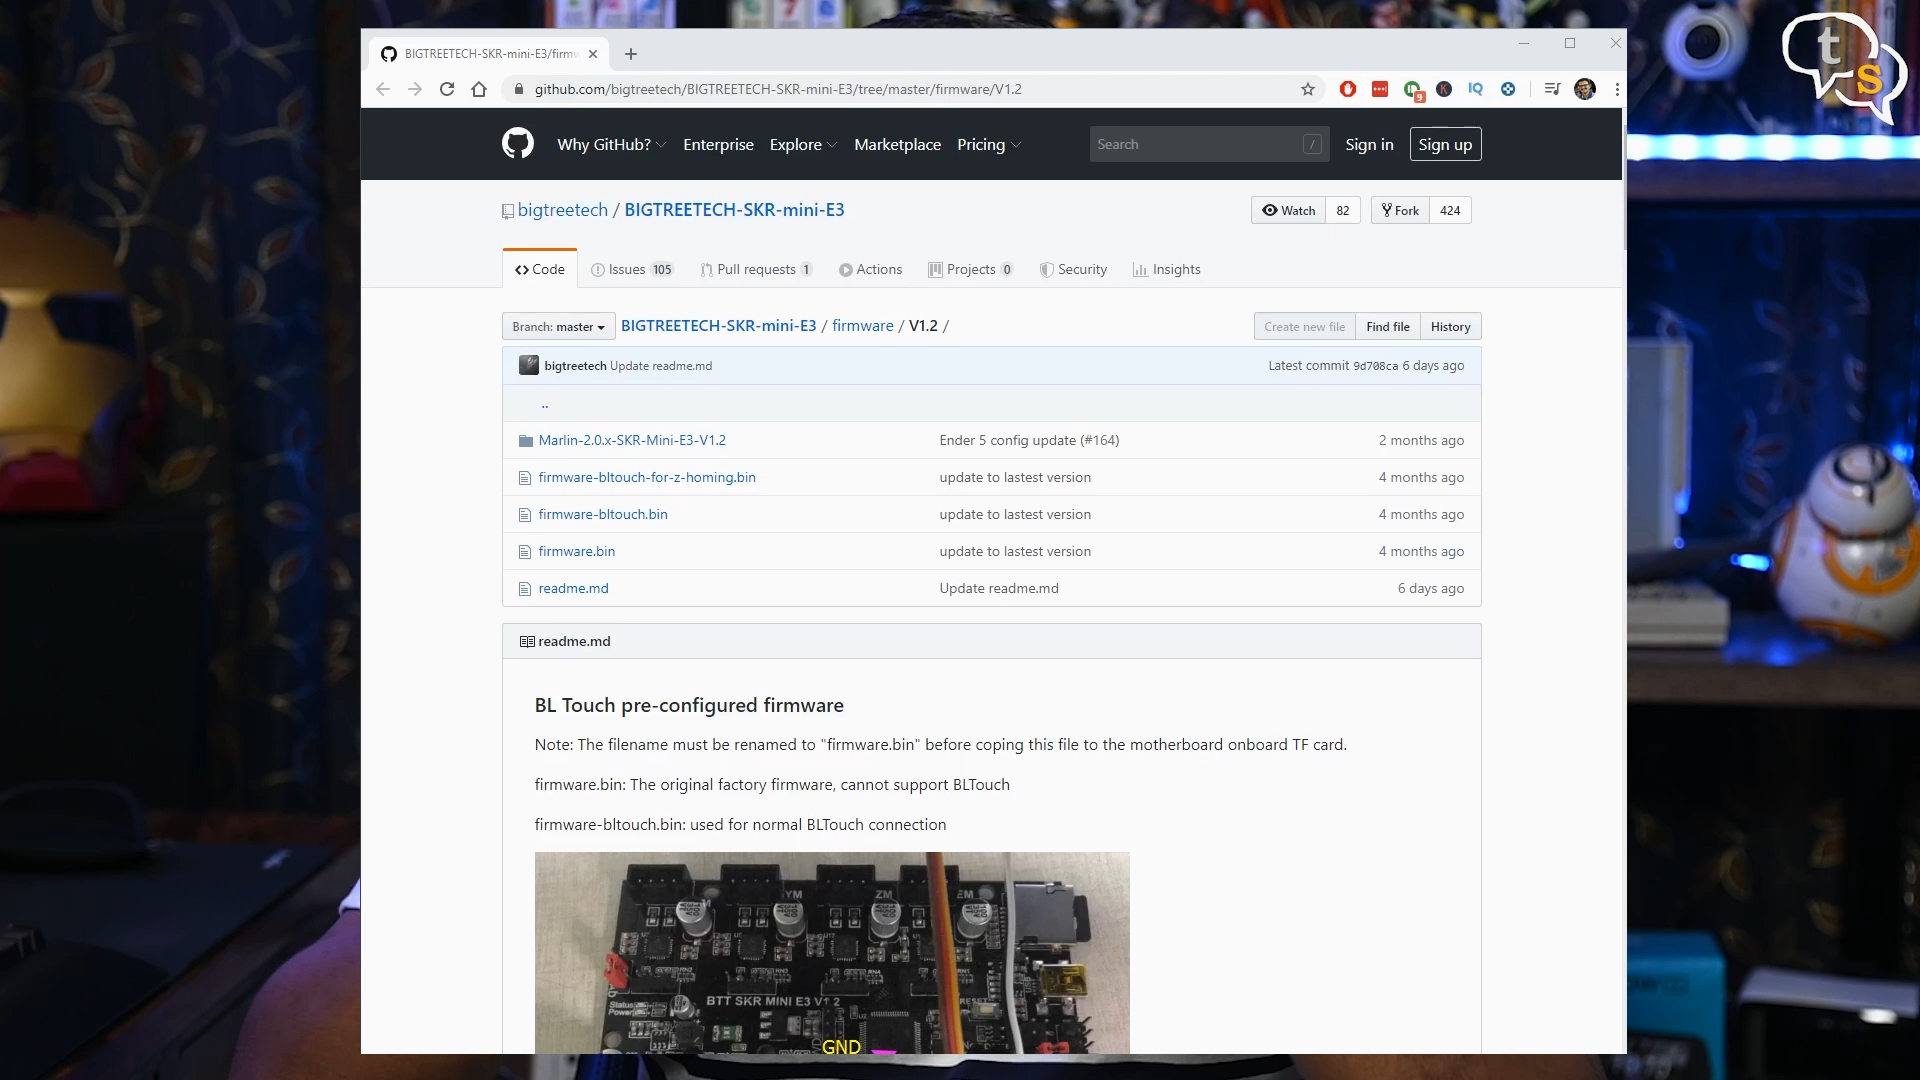Select the Code tab
The height and width of the screenshot is (1080, 1920).
(x=540, y=269)
